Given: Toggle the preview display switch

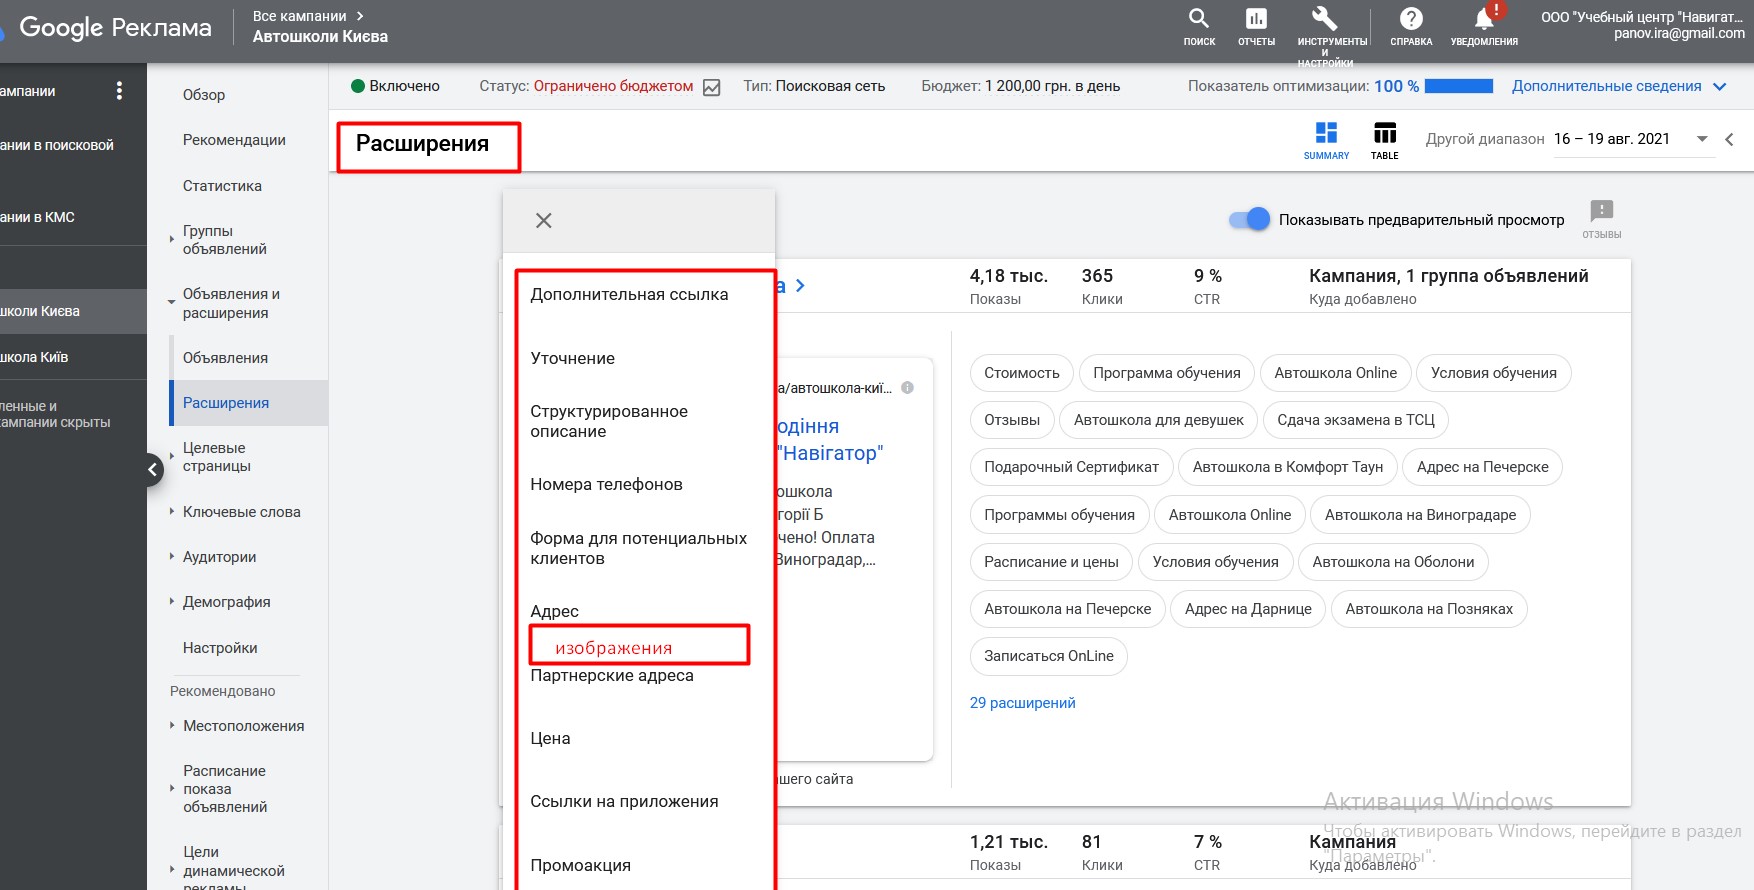Looking at the screenshot, I should coord(1249,220).
